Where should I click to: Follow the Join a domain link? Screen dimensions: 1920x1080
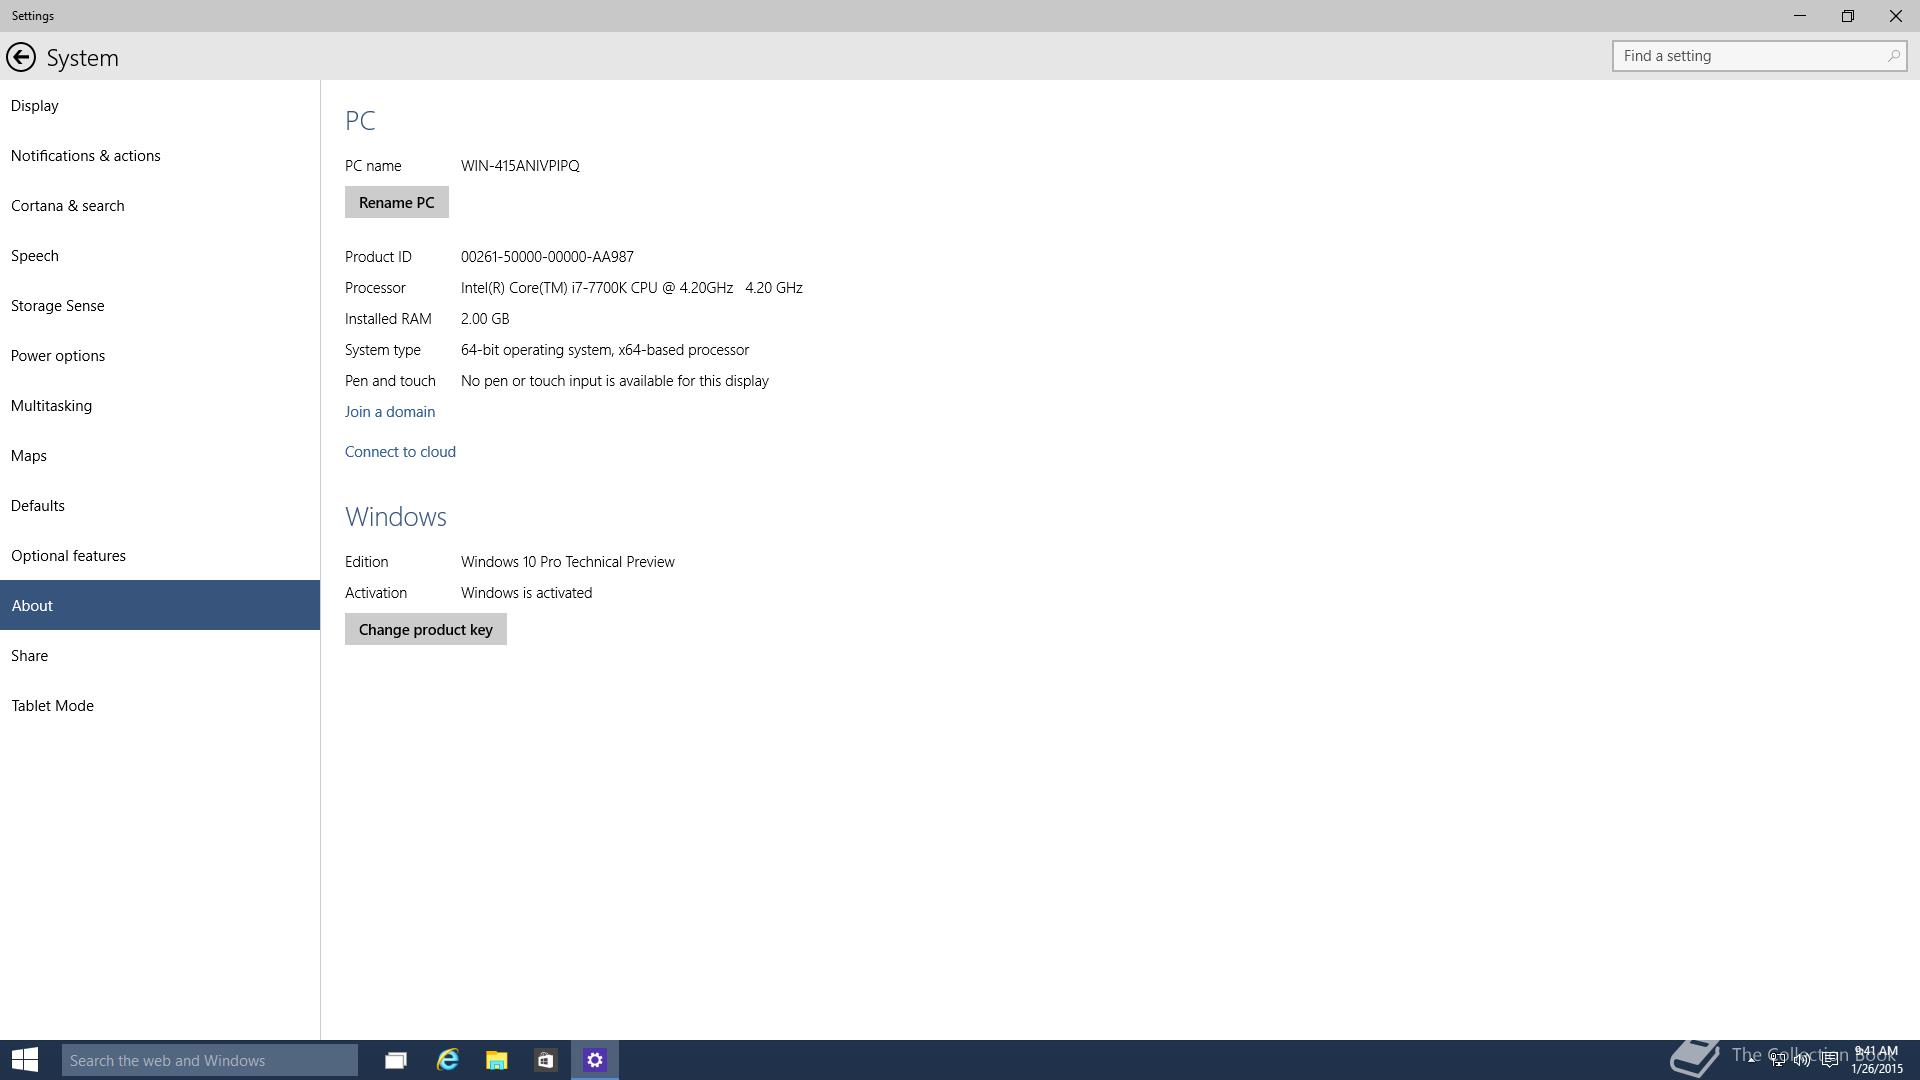tap(390, 411)
